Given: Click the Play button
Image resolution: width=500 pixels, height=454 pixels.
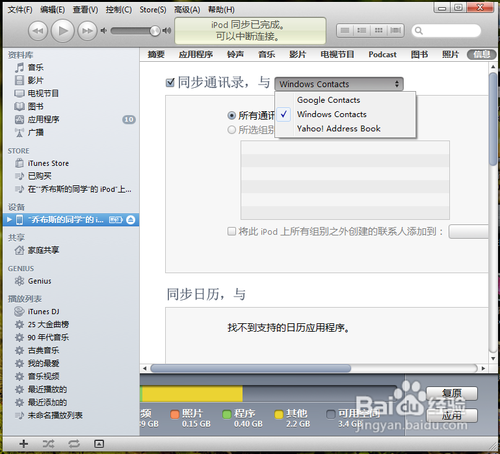Looking at the screenshot, I should tap(62, 31).
